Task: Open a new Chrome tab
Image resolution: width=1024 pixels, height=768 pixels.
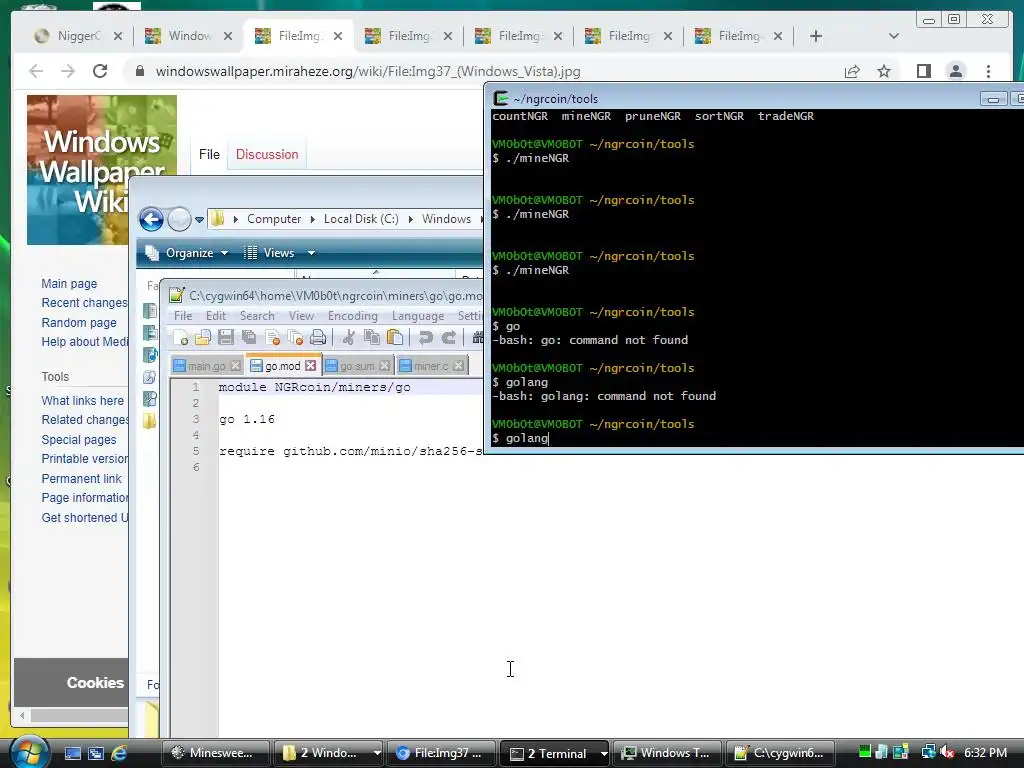Action: 816,36
